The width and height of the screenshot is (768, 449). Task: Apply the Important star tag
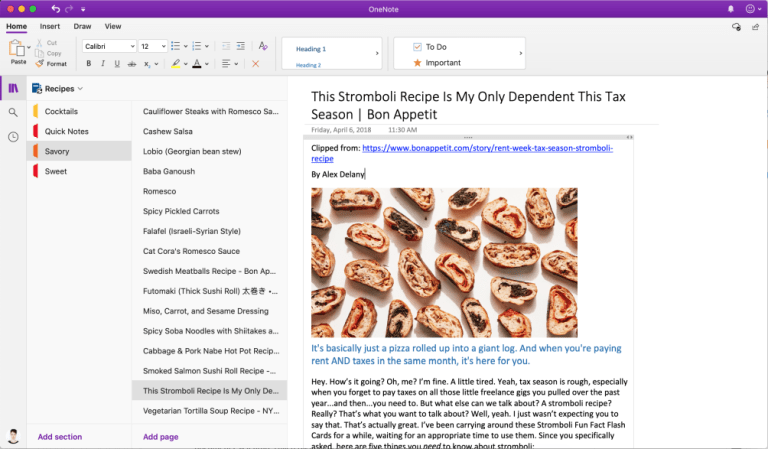point(437,63)
